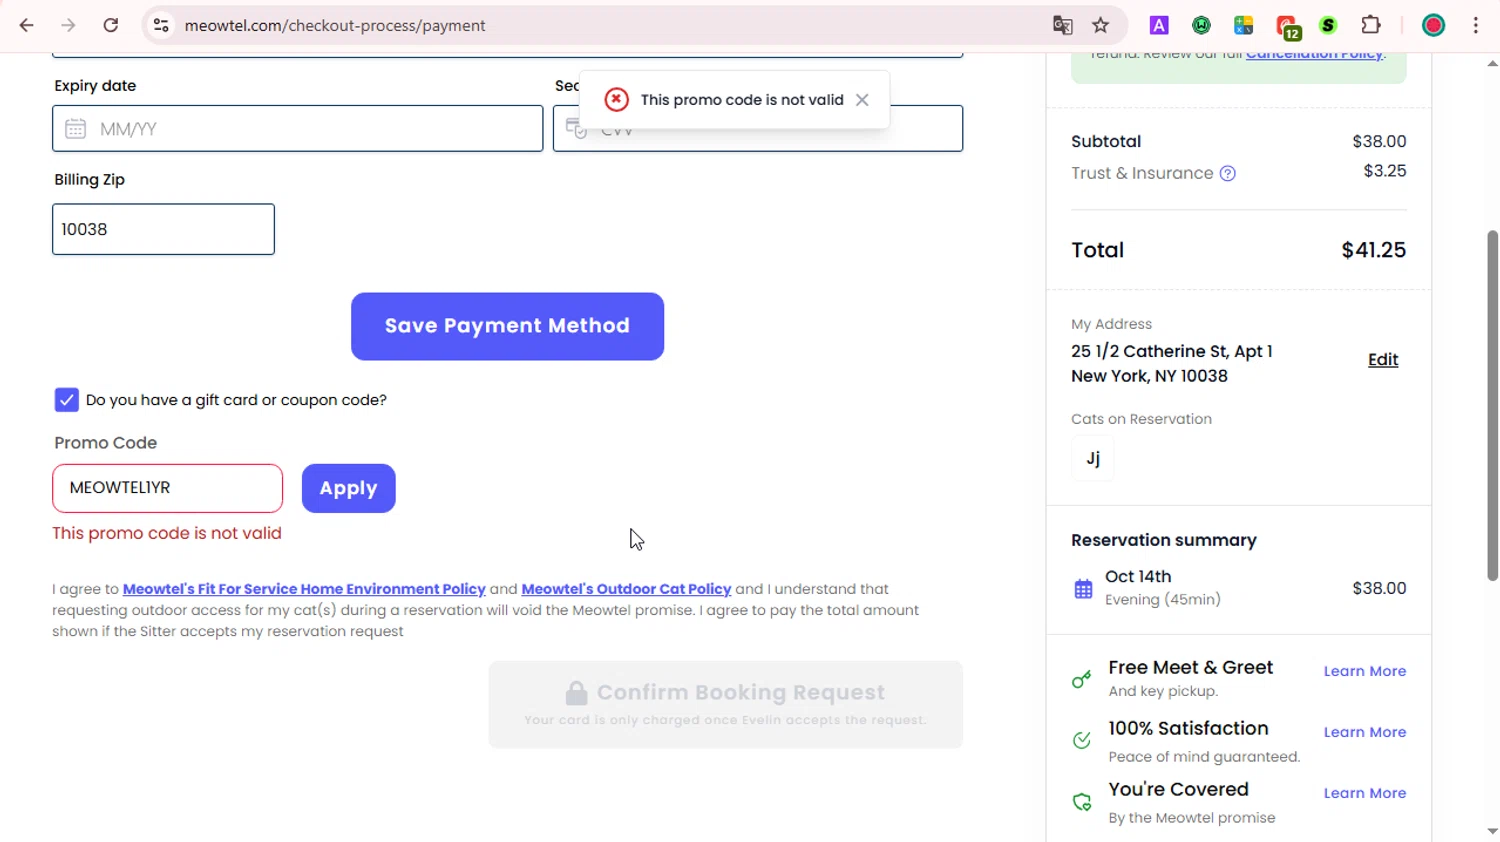The image size is (1500, 842).
Task: Bookmark this page with the star icon
Action: point(1101,25)
